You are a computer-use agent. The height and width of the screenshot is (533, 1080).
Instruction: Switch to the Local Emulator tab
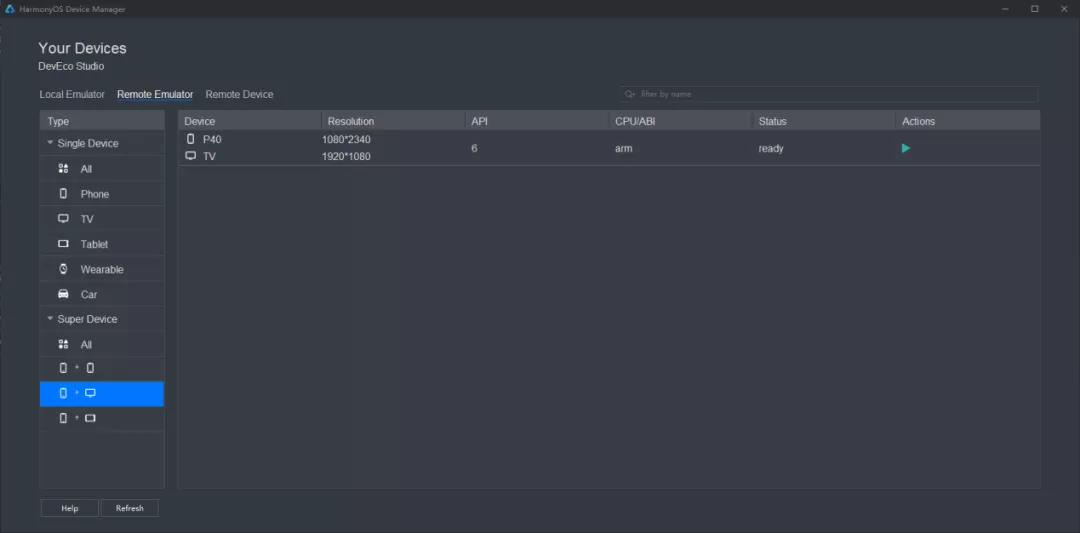[72, 94]
